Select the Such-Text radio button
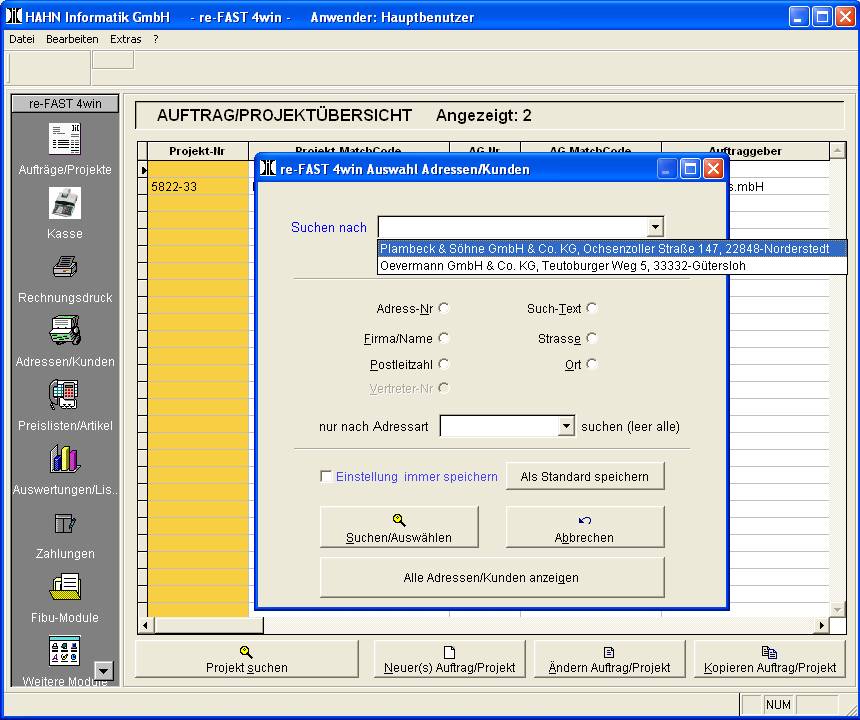860x720 pixels. 591,308
